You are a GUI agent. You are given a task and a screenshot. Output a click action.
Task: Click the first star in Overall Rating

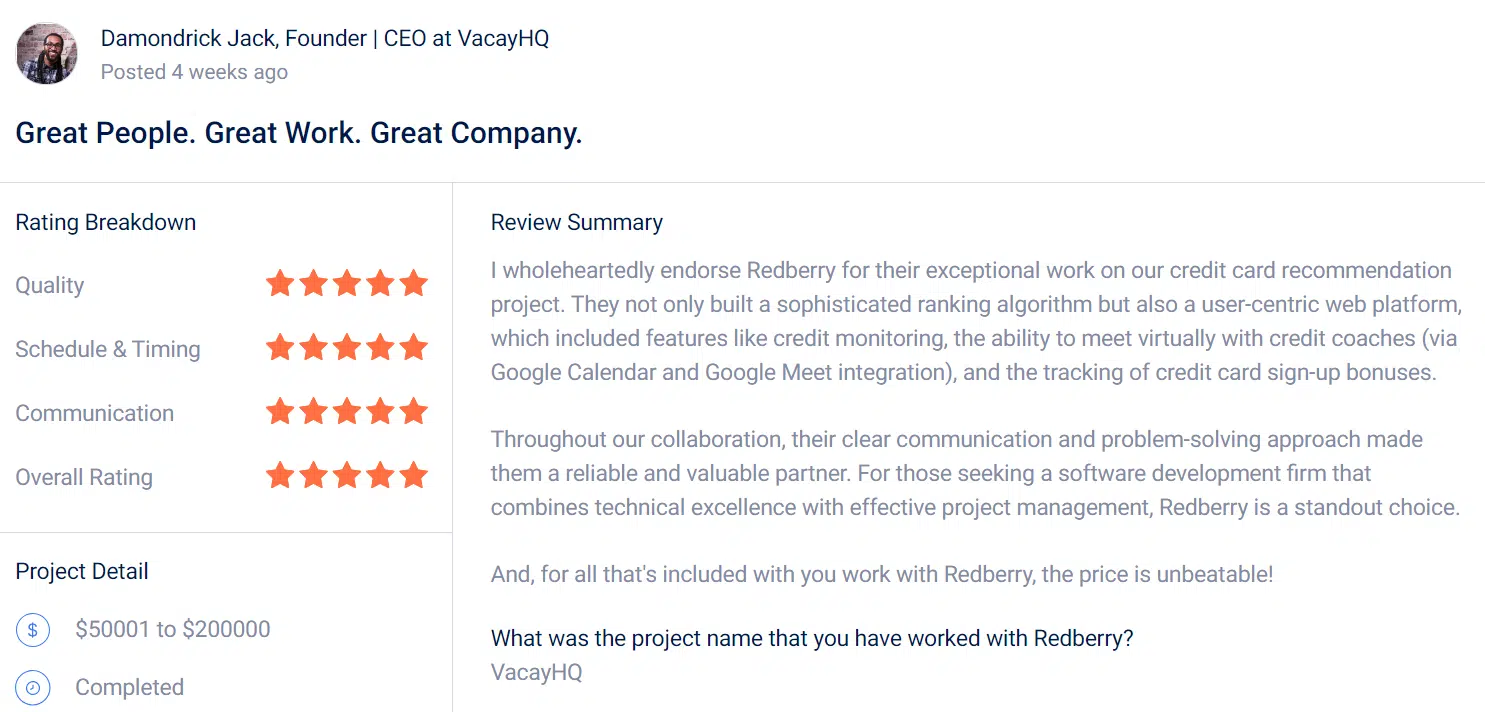(280, 476)
